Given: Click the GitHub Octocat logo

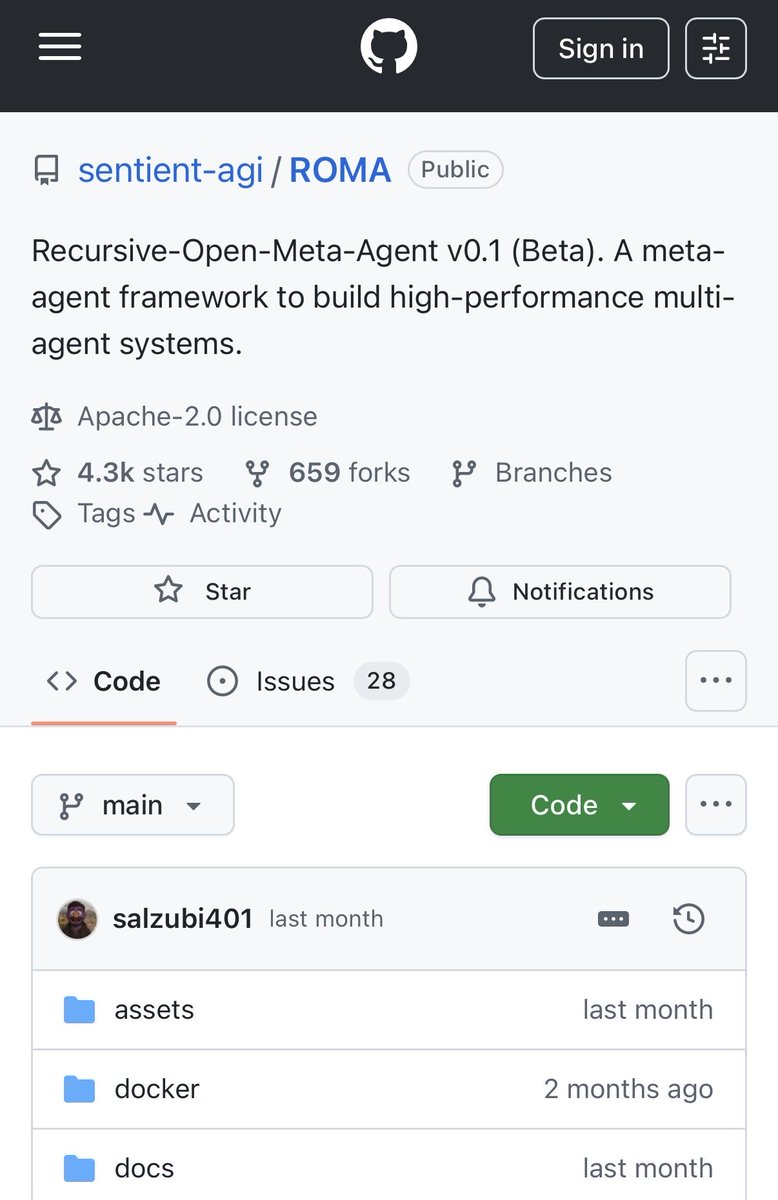Looking at the screenshot, I should pos(389,47).
